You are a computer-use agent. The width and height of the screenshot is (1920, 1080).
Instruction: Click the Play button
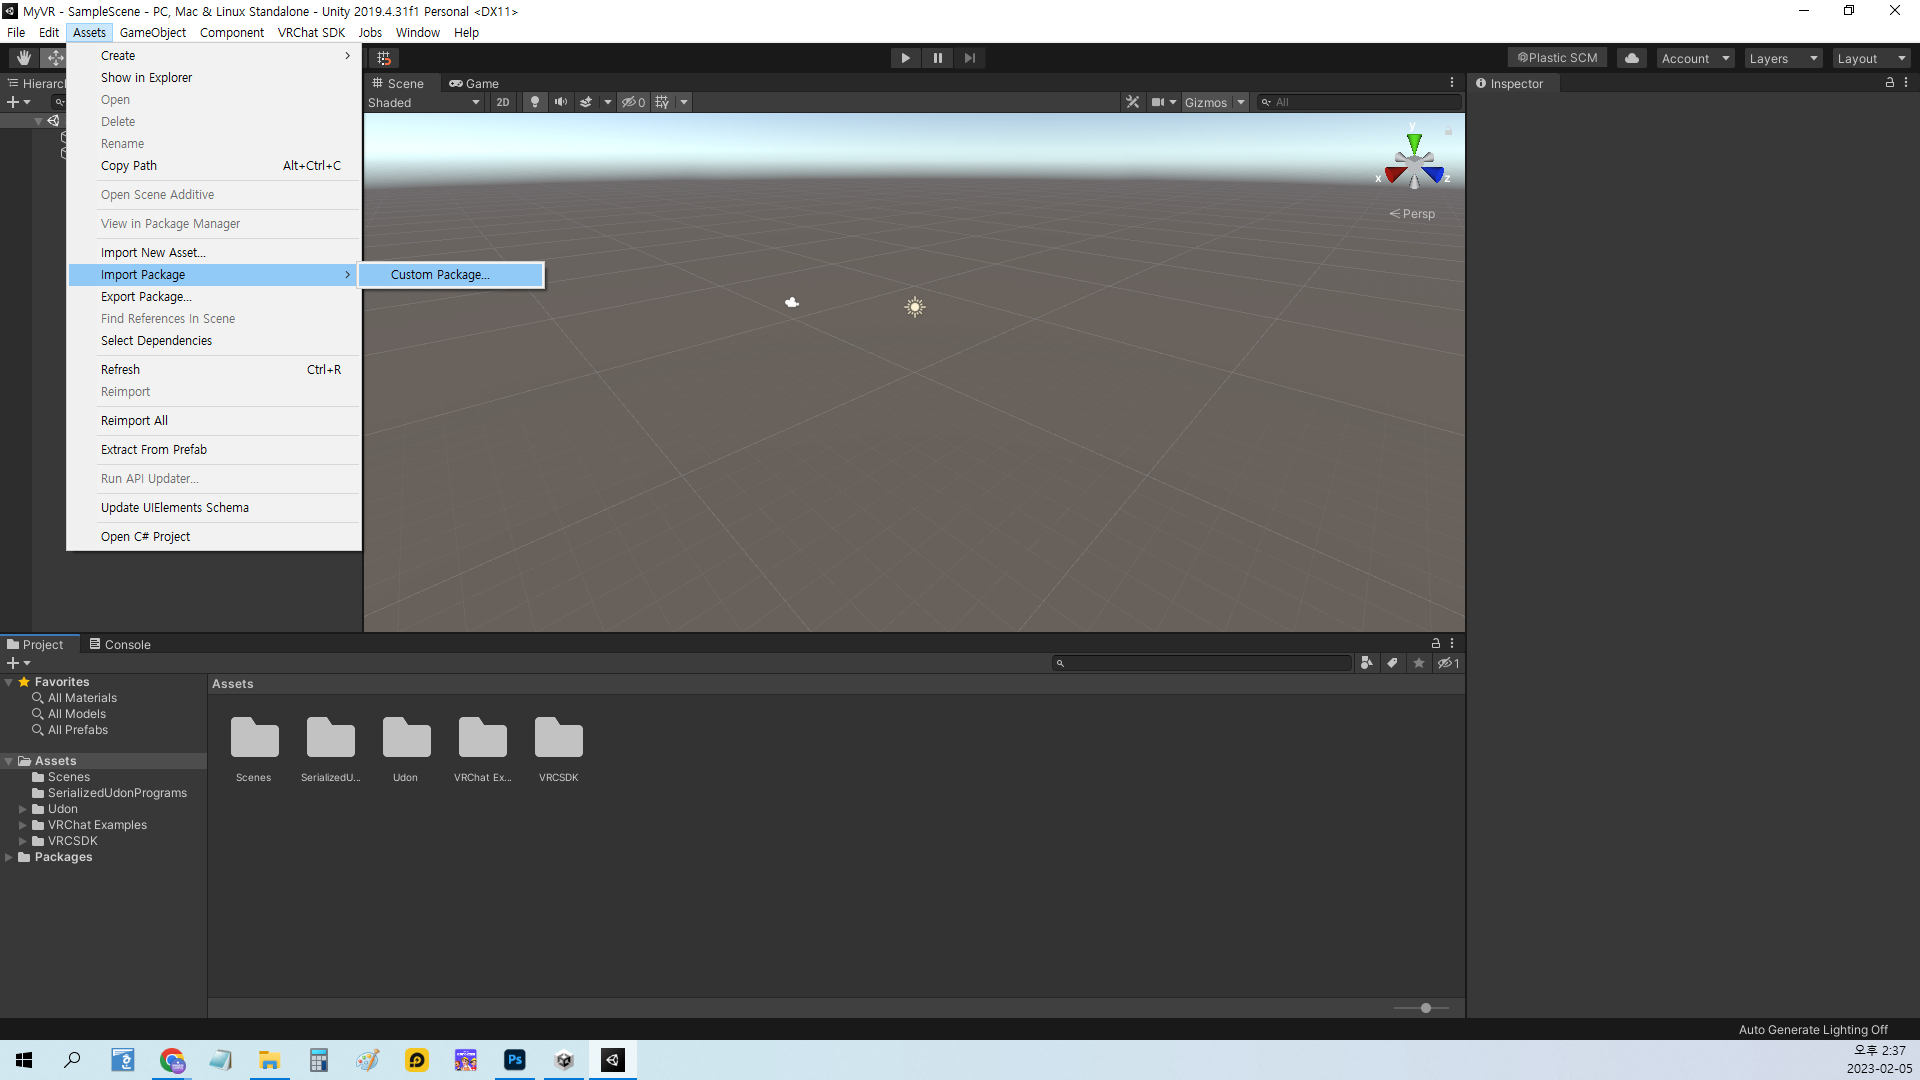click(905, 58)
